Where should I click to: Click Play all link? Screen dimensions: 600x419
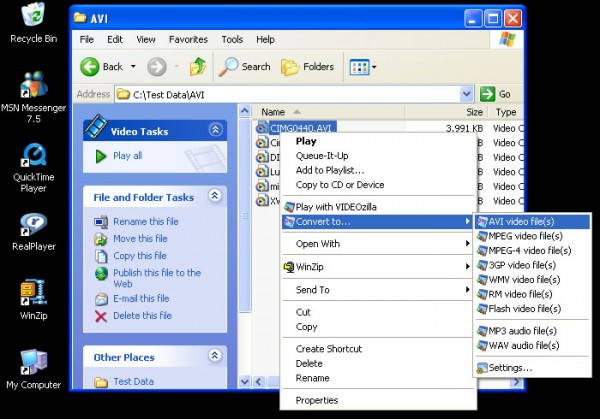[127, 156]
